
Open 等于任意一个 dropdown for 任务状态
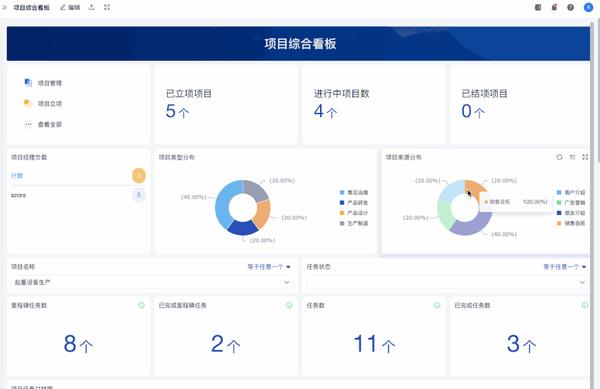(x=565, y=267)
